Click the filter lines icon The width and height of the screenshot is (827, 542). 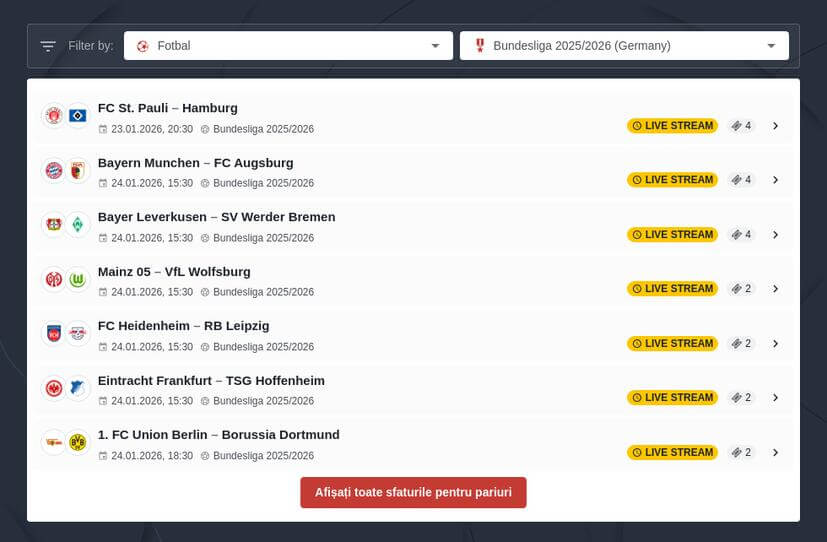pyautogui.click(x=48, y=46)
